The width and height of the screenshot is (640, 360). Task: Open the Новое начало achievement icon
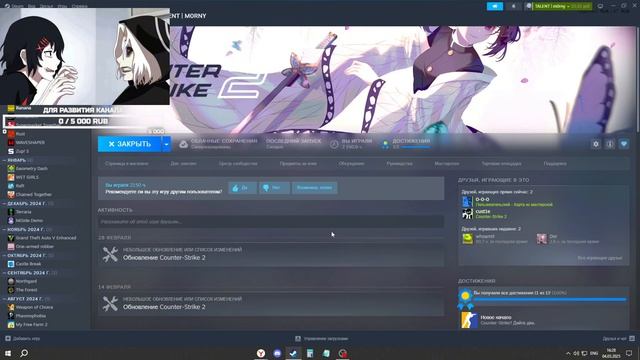click(469, 320)
